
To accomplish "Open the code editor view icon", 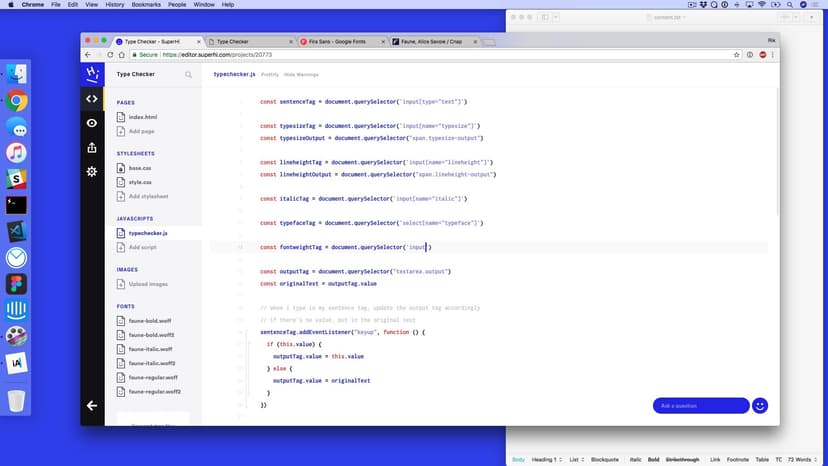I will [x=92, y=98].
